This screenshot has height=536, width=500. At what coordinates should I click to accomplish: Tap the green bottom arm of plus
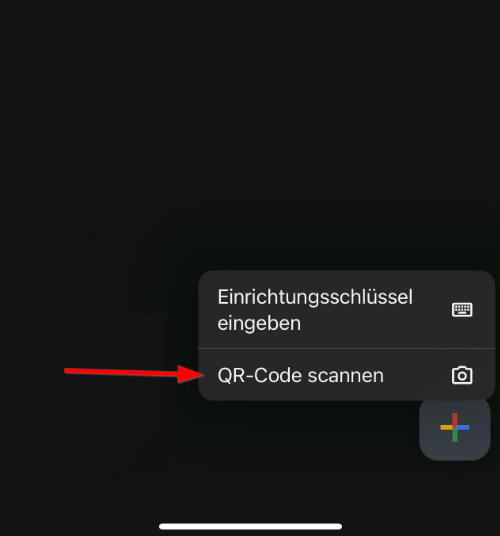click(x=455, y=436)
